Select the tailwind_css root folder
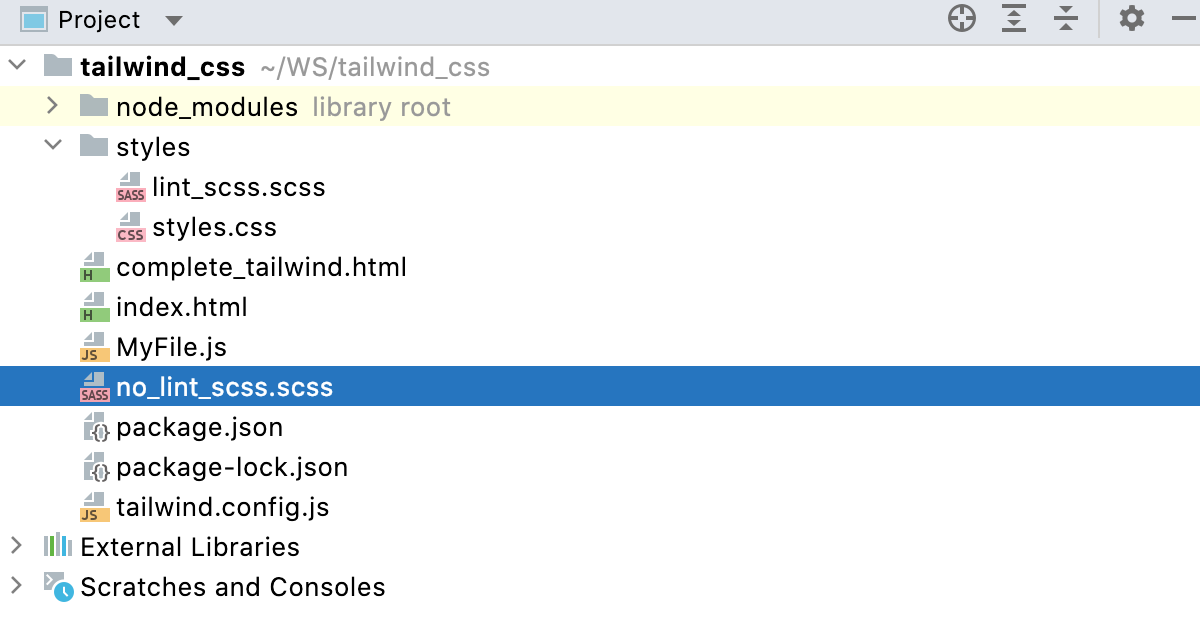The width and height of the screenshot is (1200, 632). (163, 66)
